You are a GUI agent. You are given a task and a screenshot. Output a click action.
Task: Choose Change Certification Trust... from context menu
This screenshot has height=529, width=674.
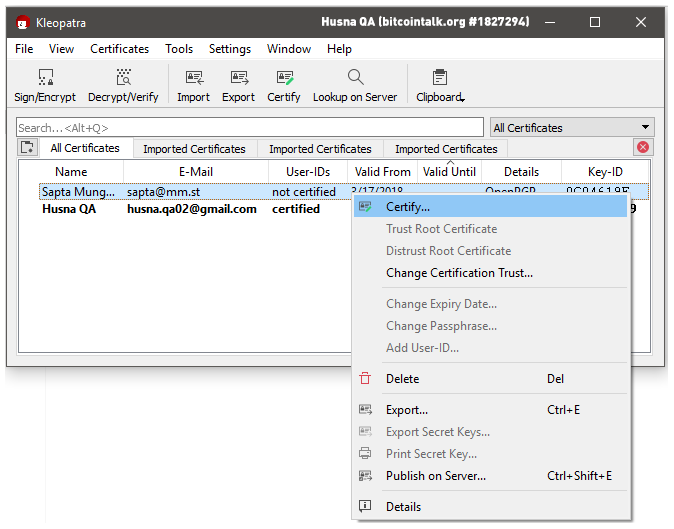(x=490, y=273)
